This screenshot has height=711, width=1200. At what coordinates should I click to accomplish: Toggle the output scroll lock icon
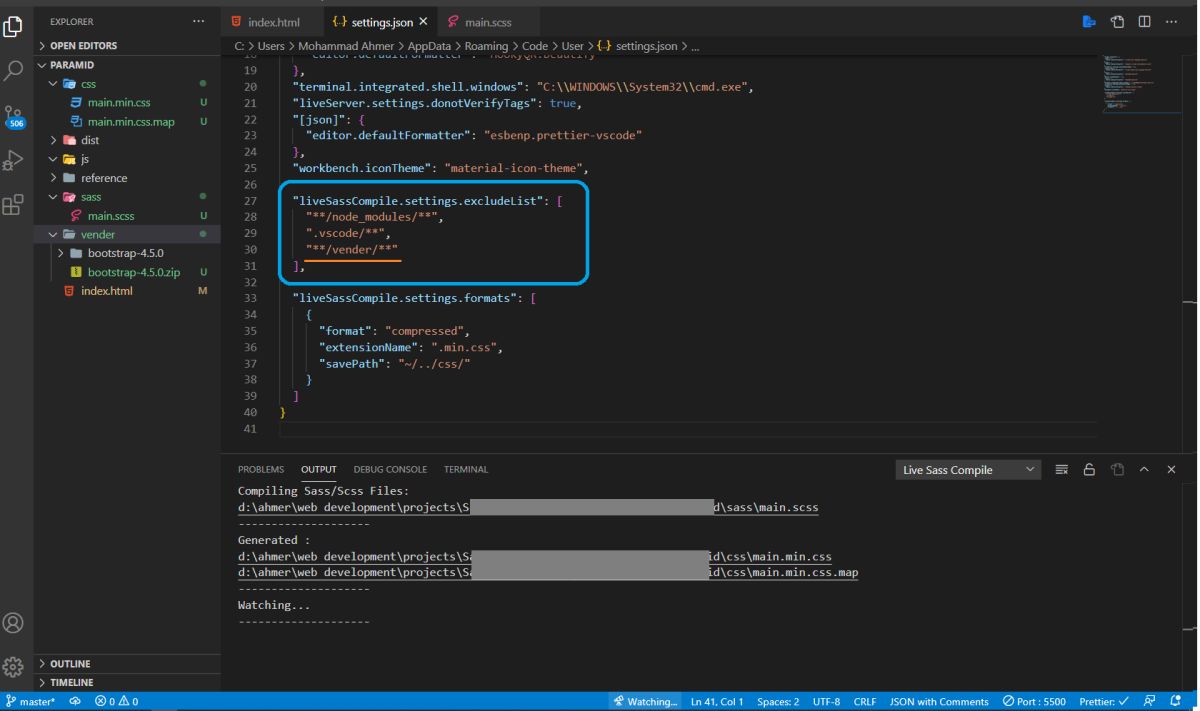click(x=1090, y=470)
